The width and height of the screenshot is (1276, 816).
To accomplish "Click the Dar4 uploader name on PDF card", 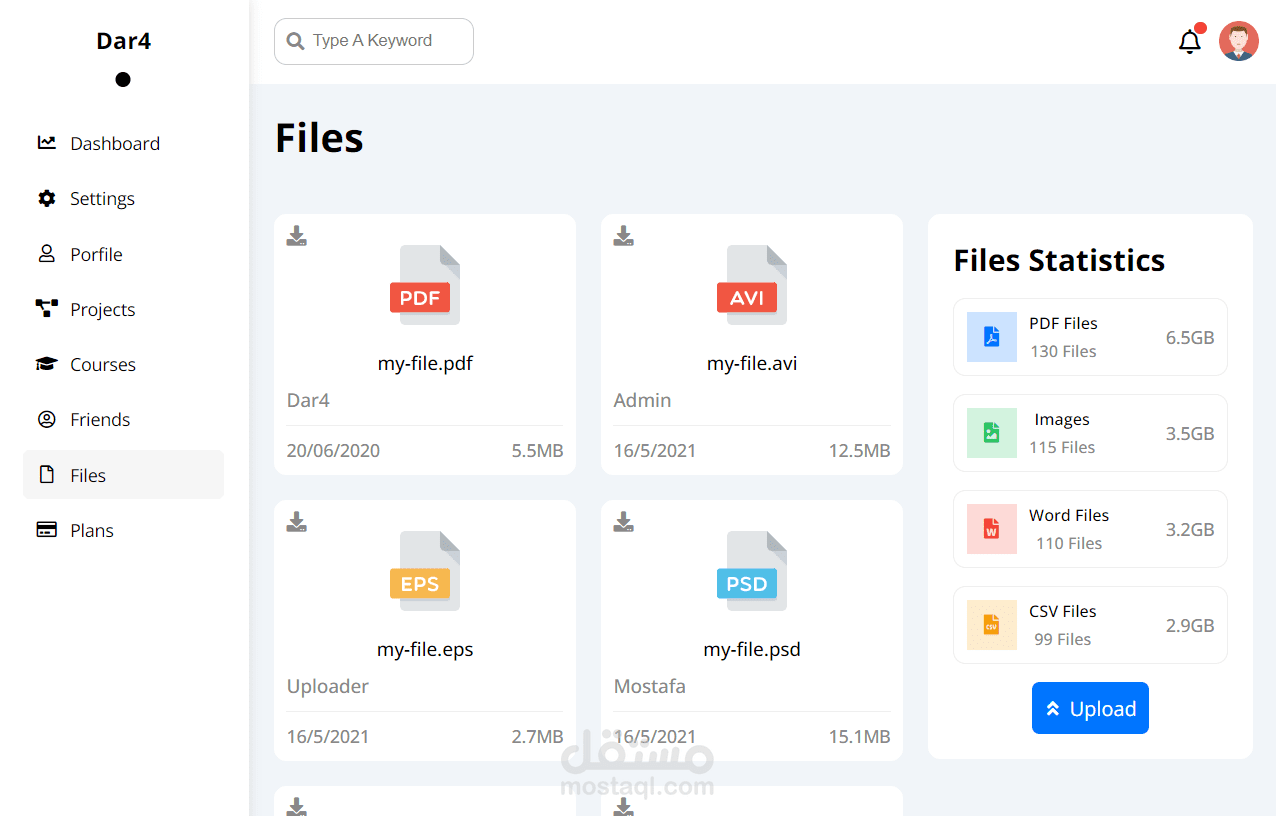I will [308, 400].
